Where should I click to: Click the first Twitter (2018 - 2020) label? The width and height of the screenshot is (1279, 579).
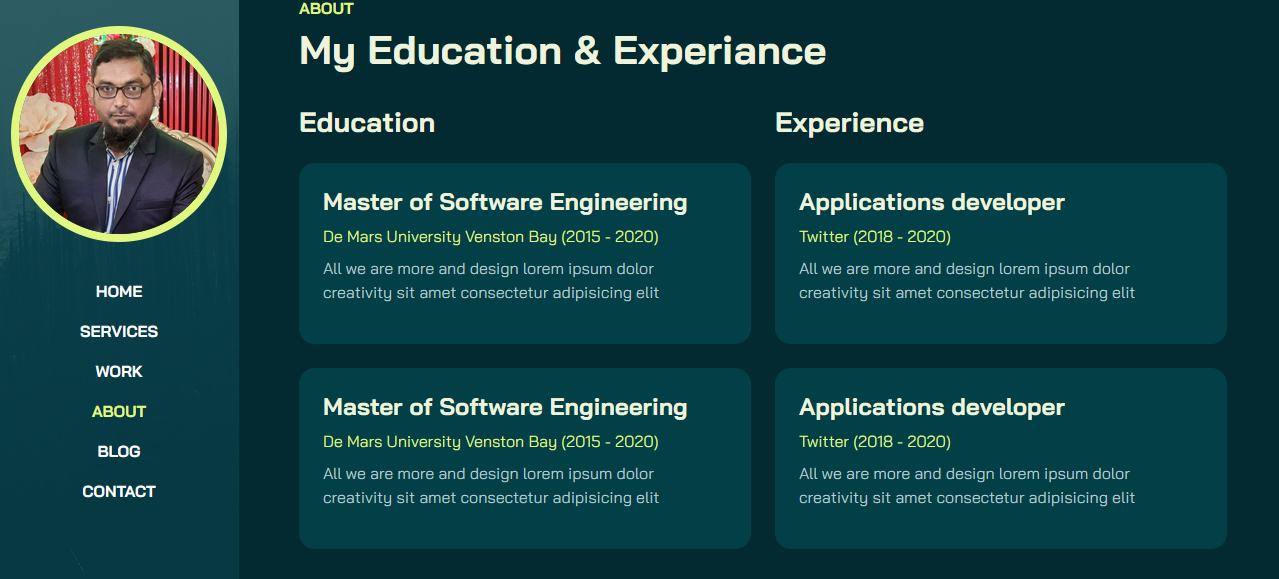click(x=874, y=237)
